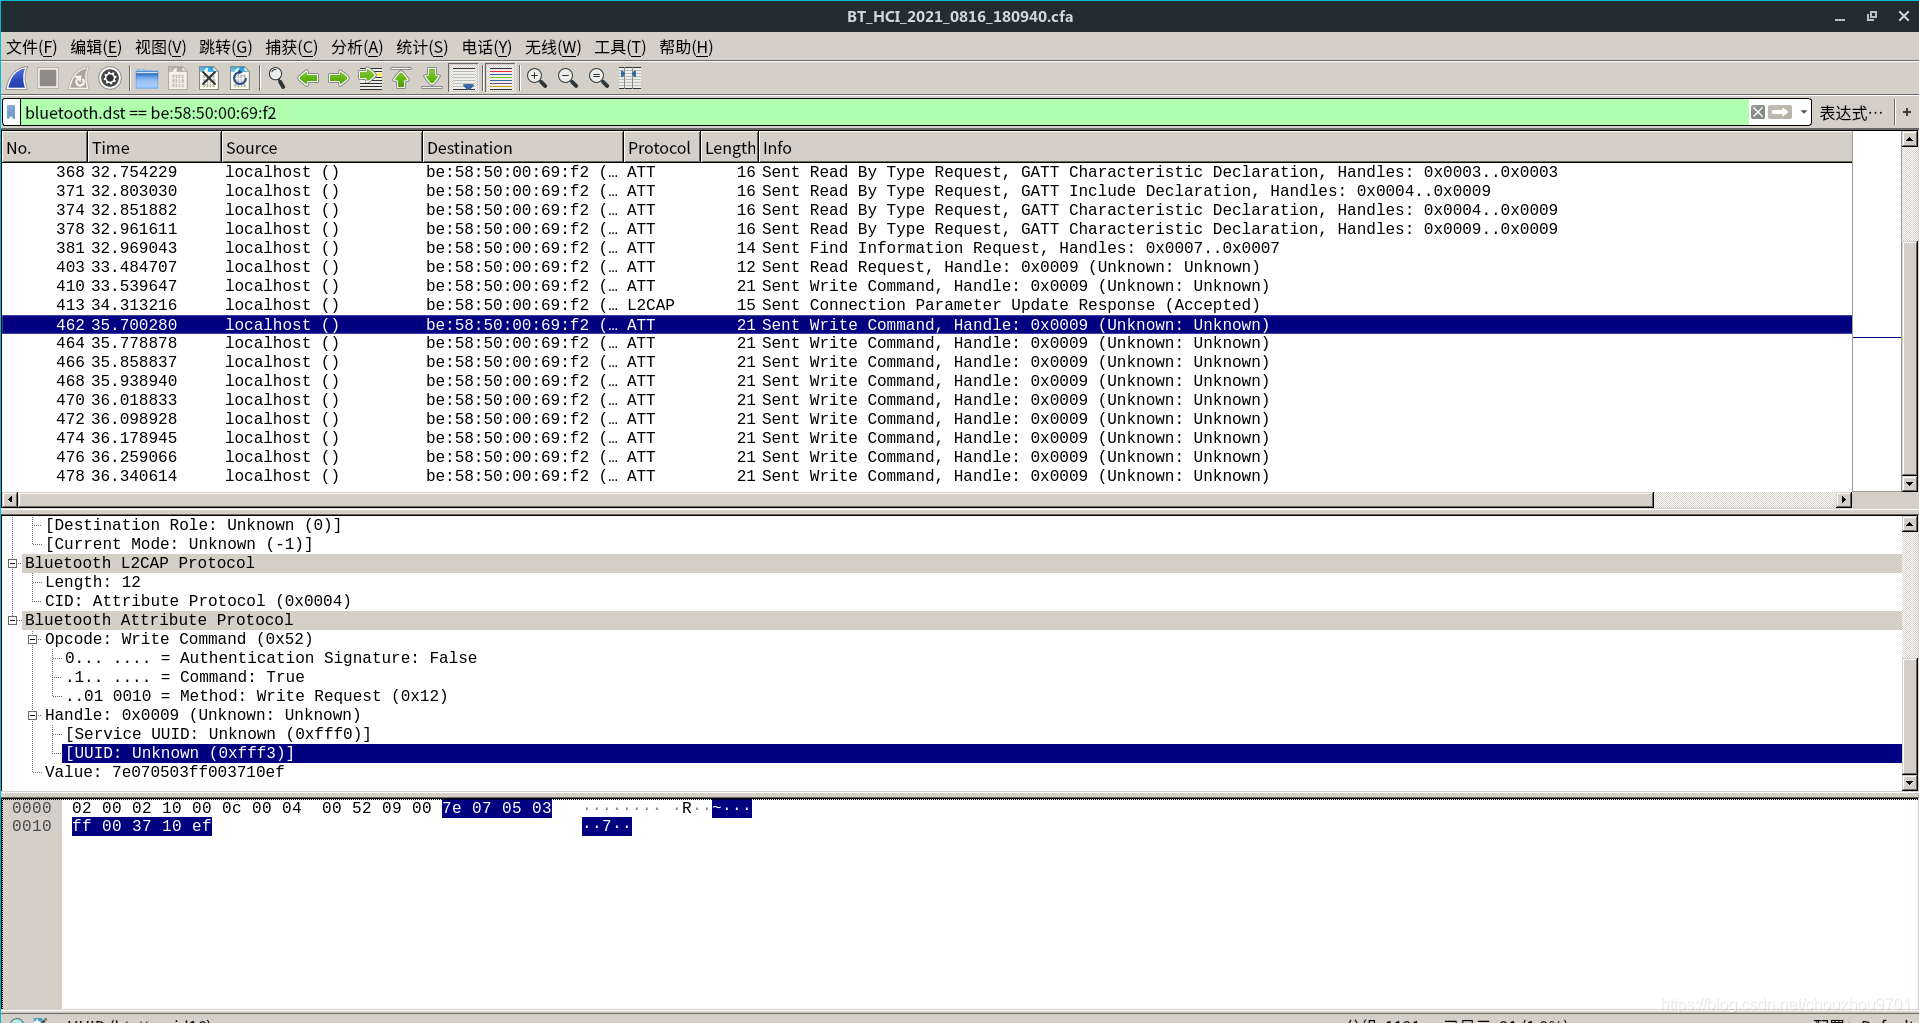Select packet 478 Write Command row
The width and height of the screenshot is (1919, 1023).
926,476
